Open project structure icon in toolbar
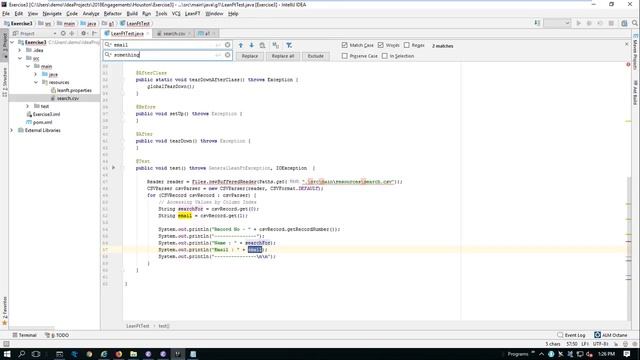The width and height of the screenshot is (640, 360). pos(624,23)
